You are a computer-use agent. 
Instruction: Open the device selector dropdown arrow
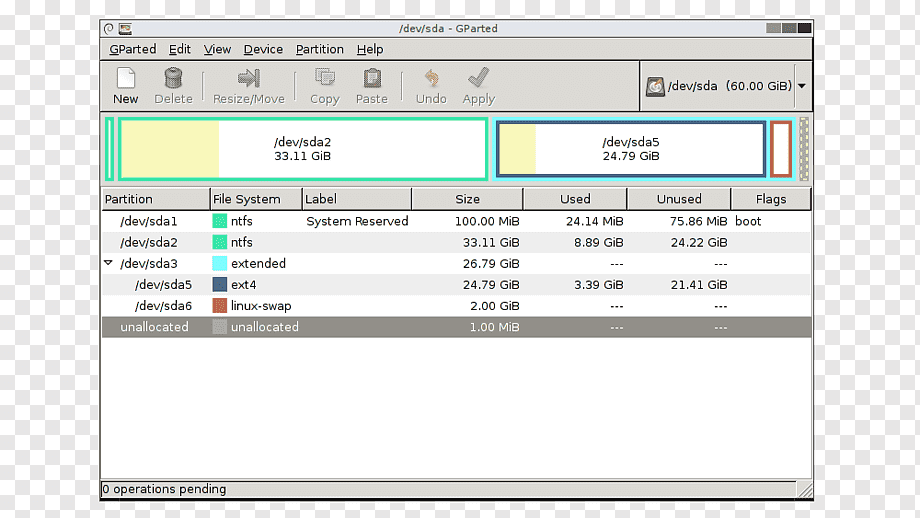801,86
